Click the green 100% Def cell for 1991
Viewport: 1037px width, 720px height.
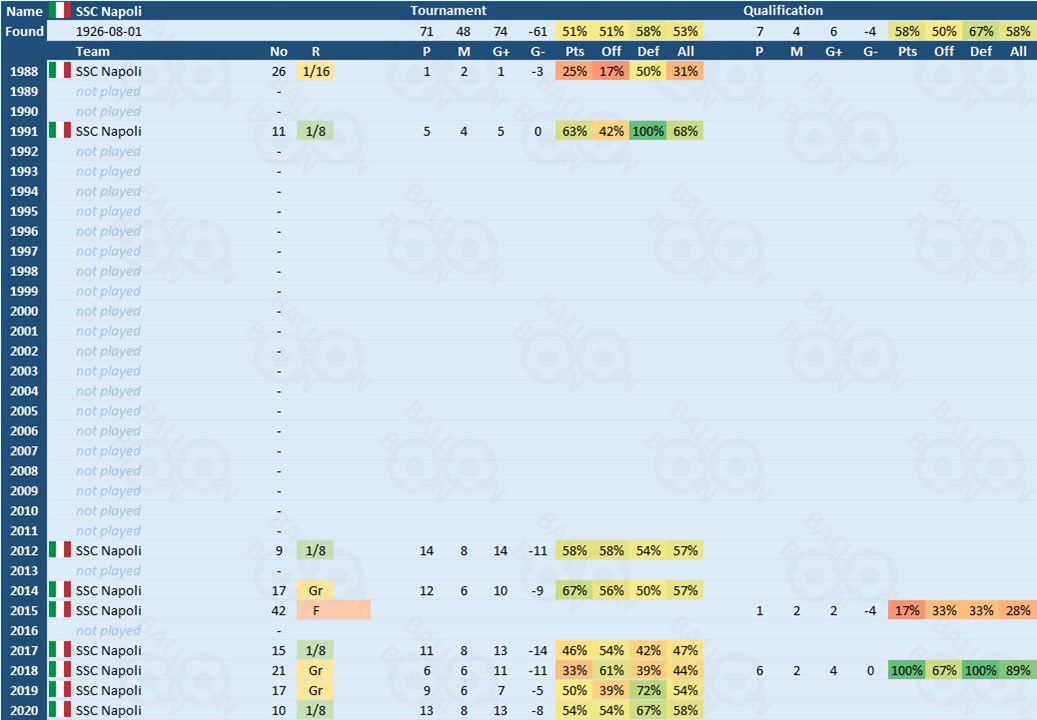point(648,131)
